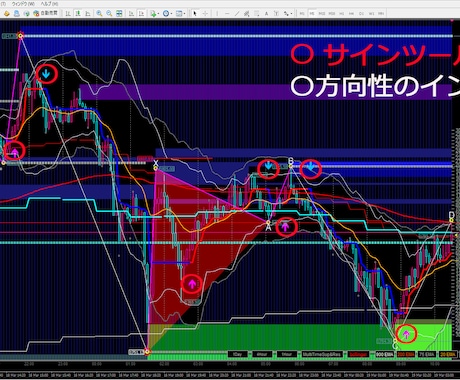Select the horizontal line drawing tool

point(227,14)
